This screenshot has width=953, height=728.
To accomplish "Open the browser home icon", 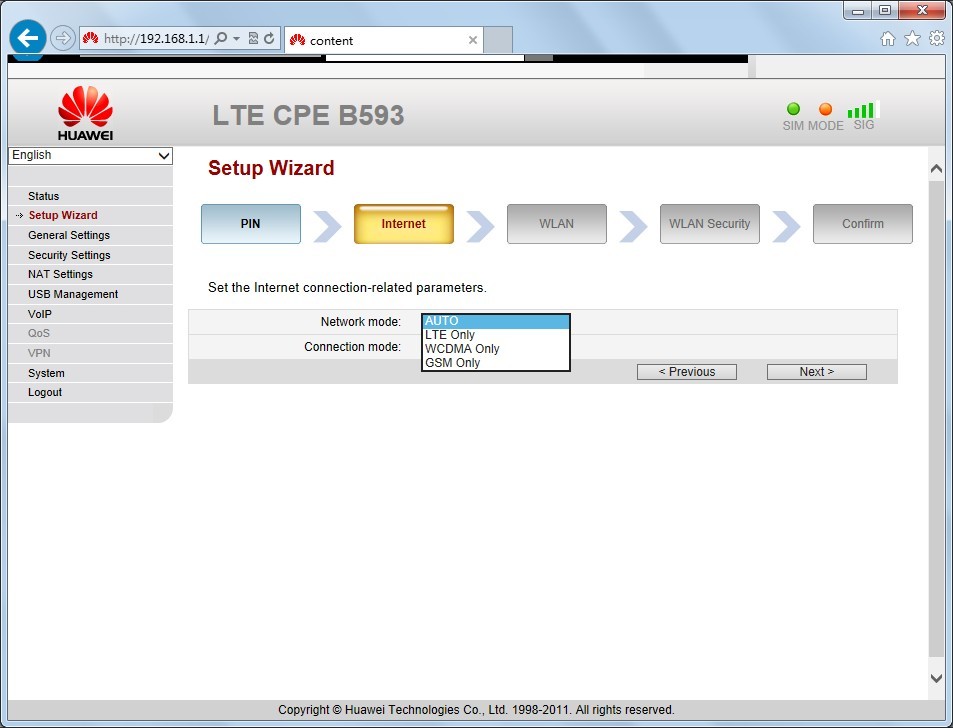I will (x=887, y=39).
